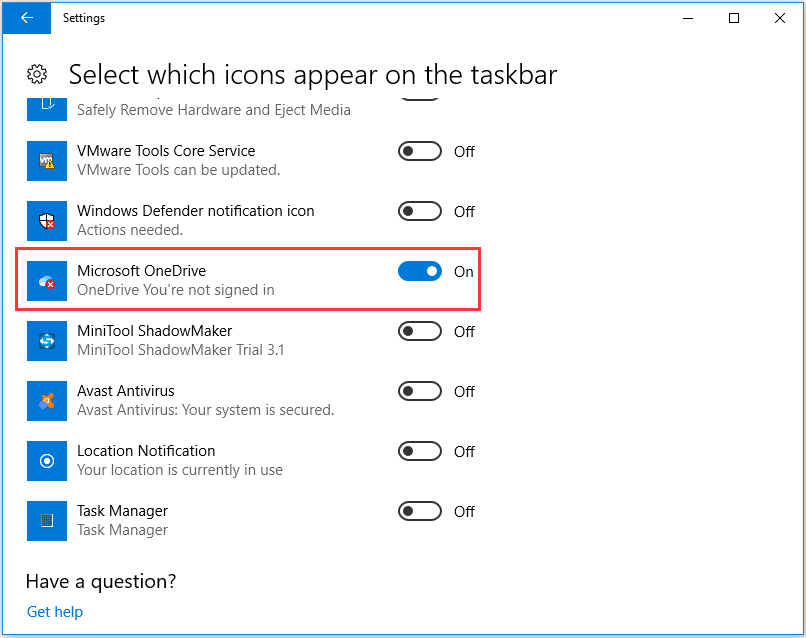The width and height of the screenshot is (806, 638).
Task: Enable the MiniTool ShadowMaker toggle
Action: [x=420, y=332]
